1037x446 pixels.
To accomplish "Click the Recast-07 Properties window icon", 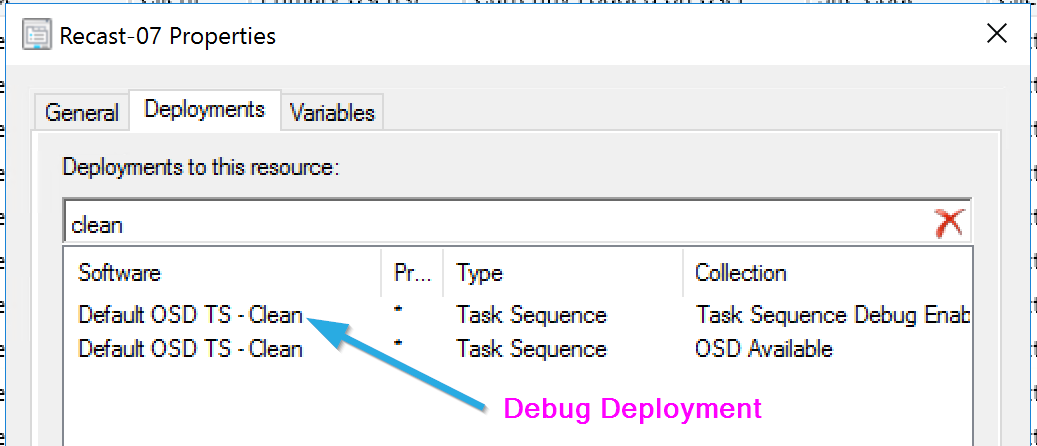I will 37,37.
